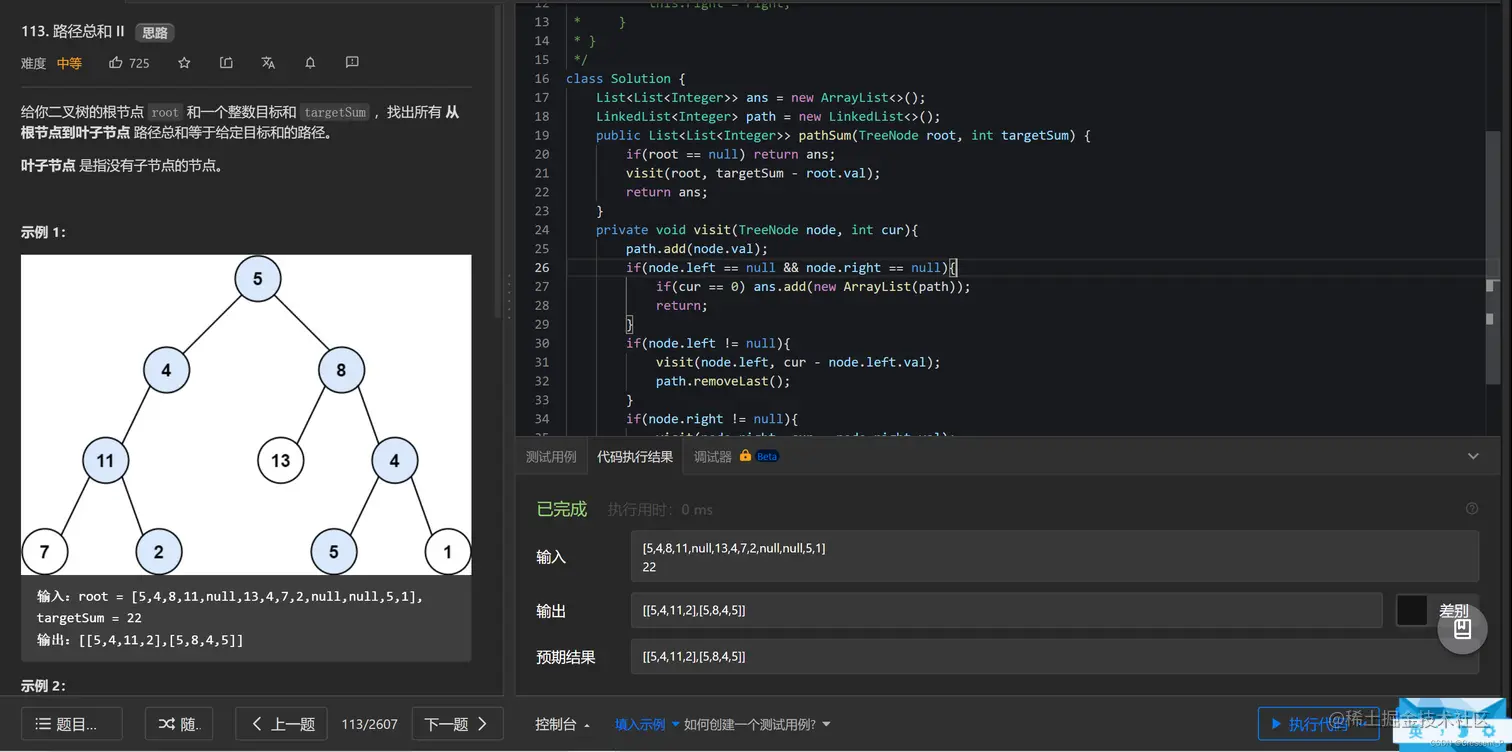Click the 输出 output field
This screenshot has height=752, width=1512.
[x=1006, y=610]
